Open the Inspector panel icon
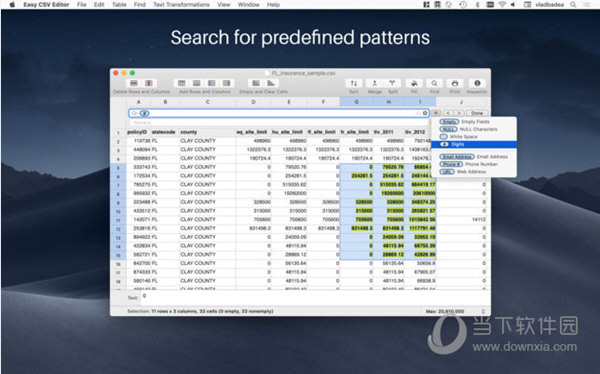Image resolution: width=600 pixels, height=374 pixels. (x=477, y=83)
